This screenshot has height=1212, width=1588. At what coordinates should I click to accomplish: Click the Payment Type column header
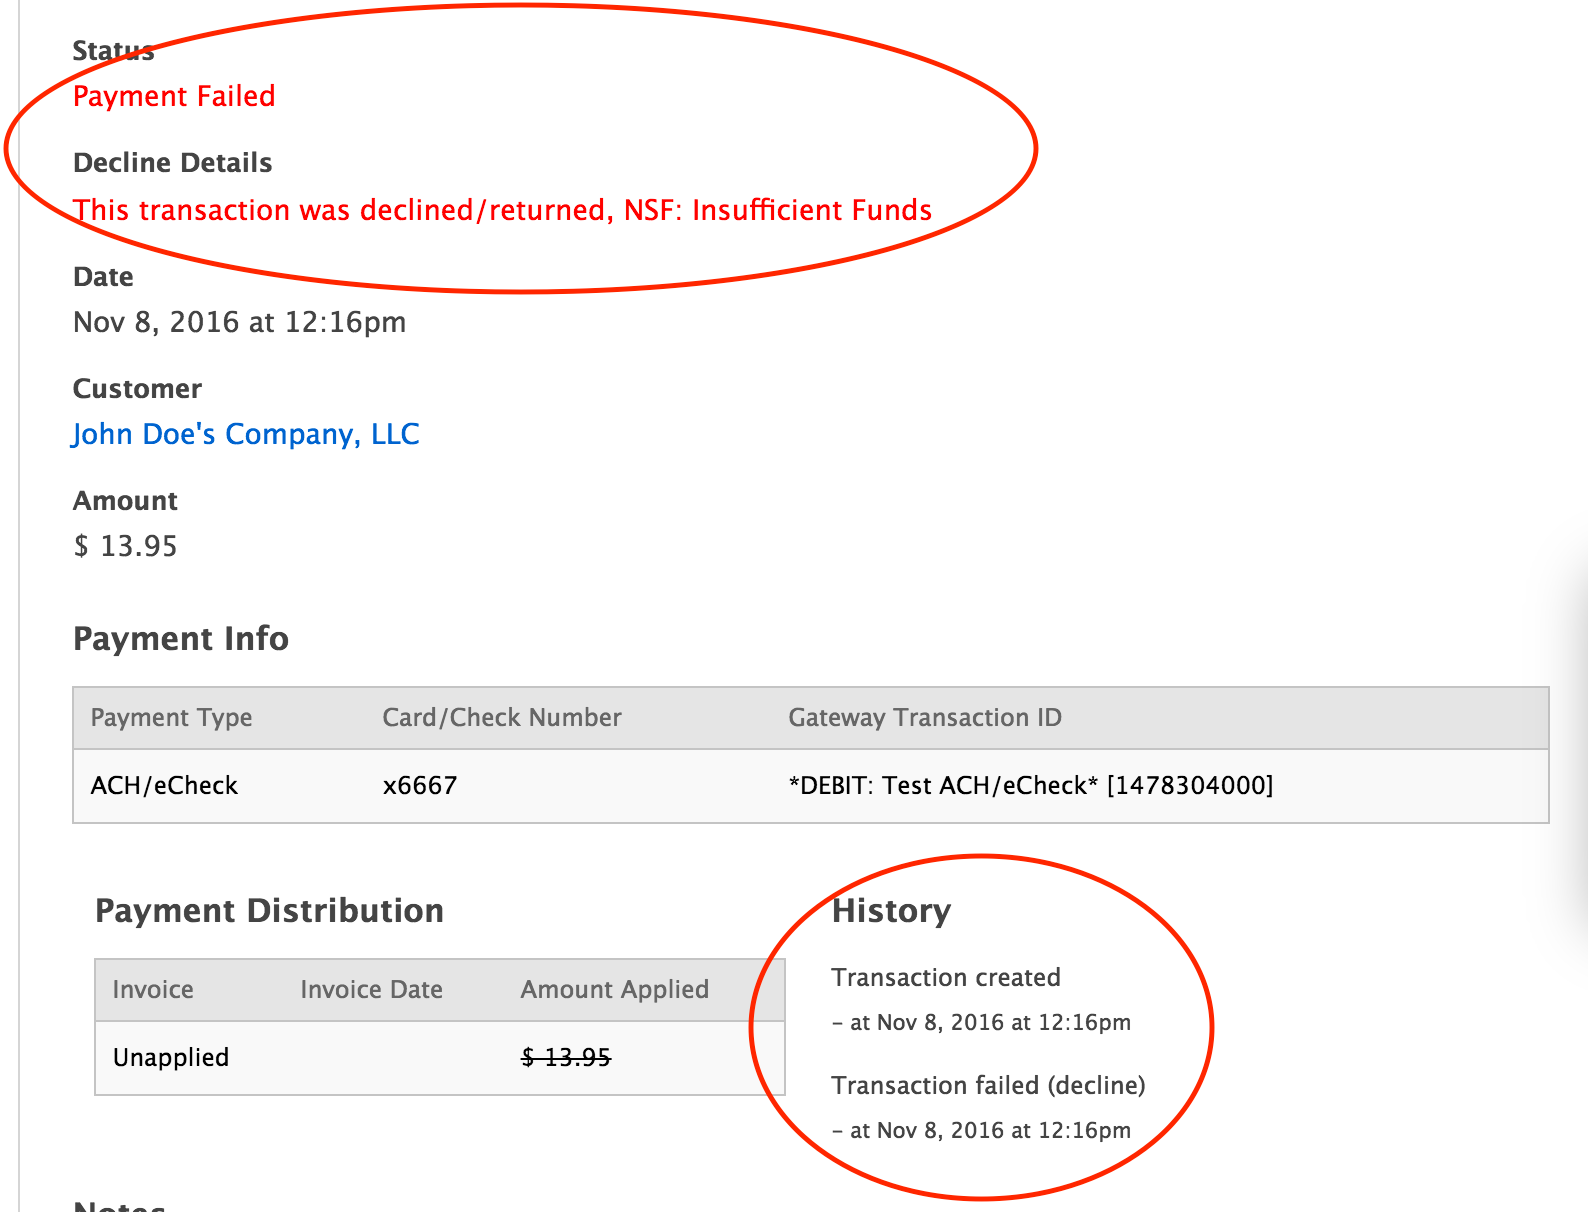pos(171,718)
